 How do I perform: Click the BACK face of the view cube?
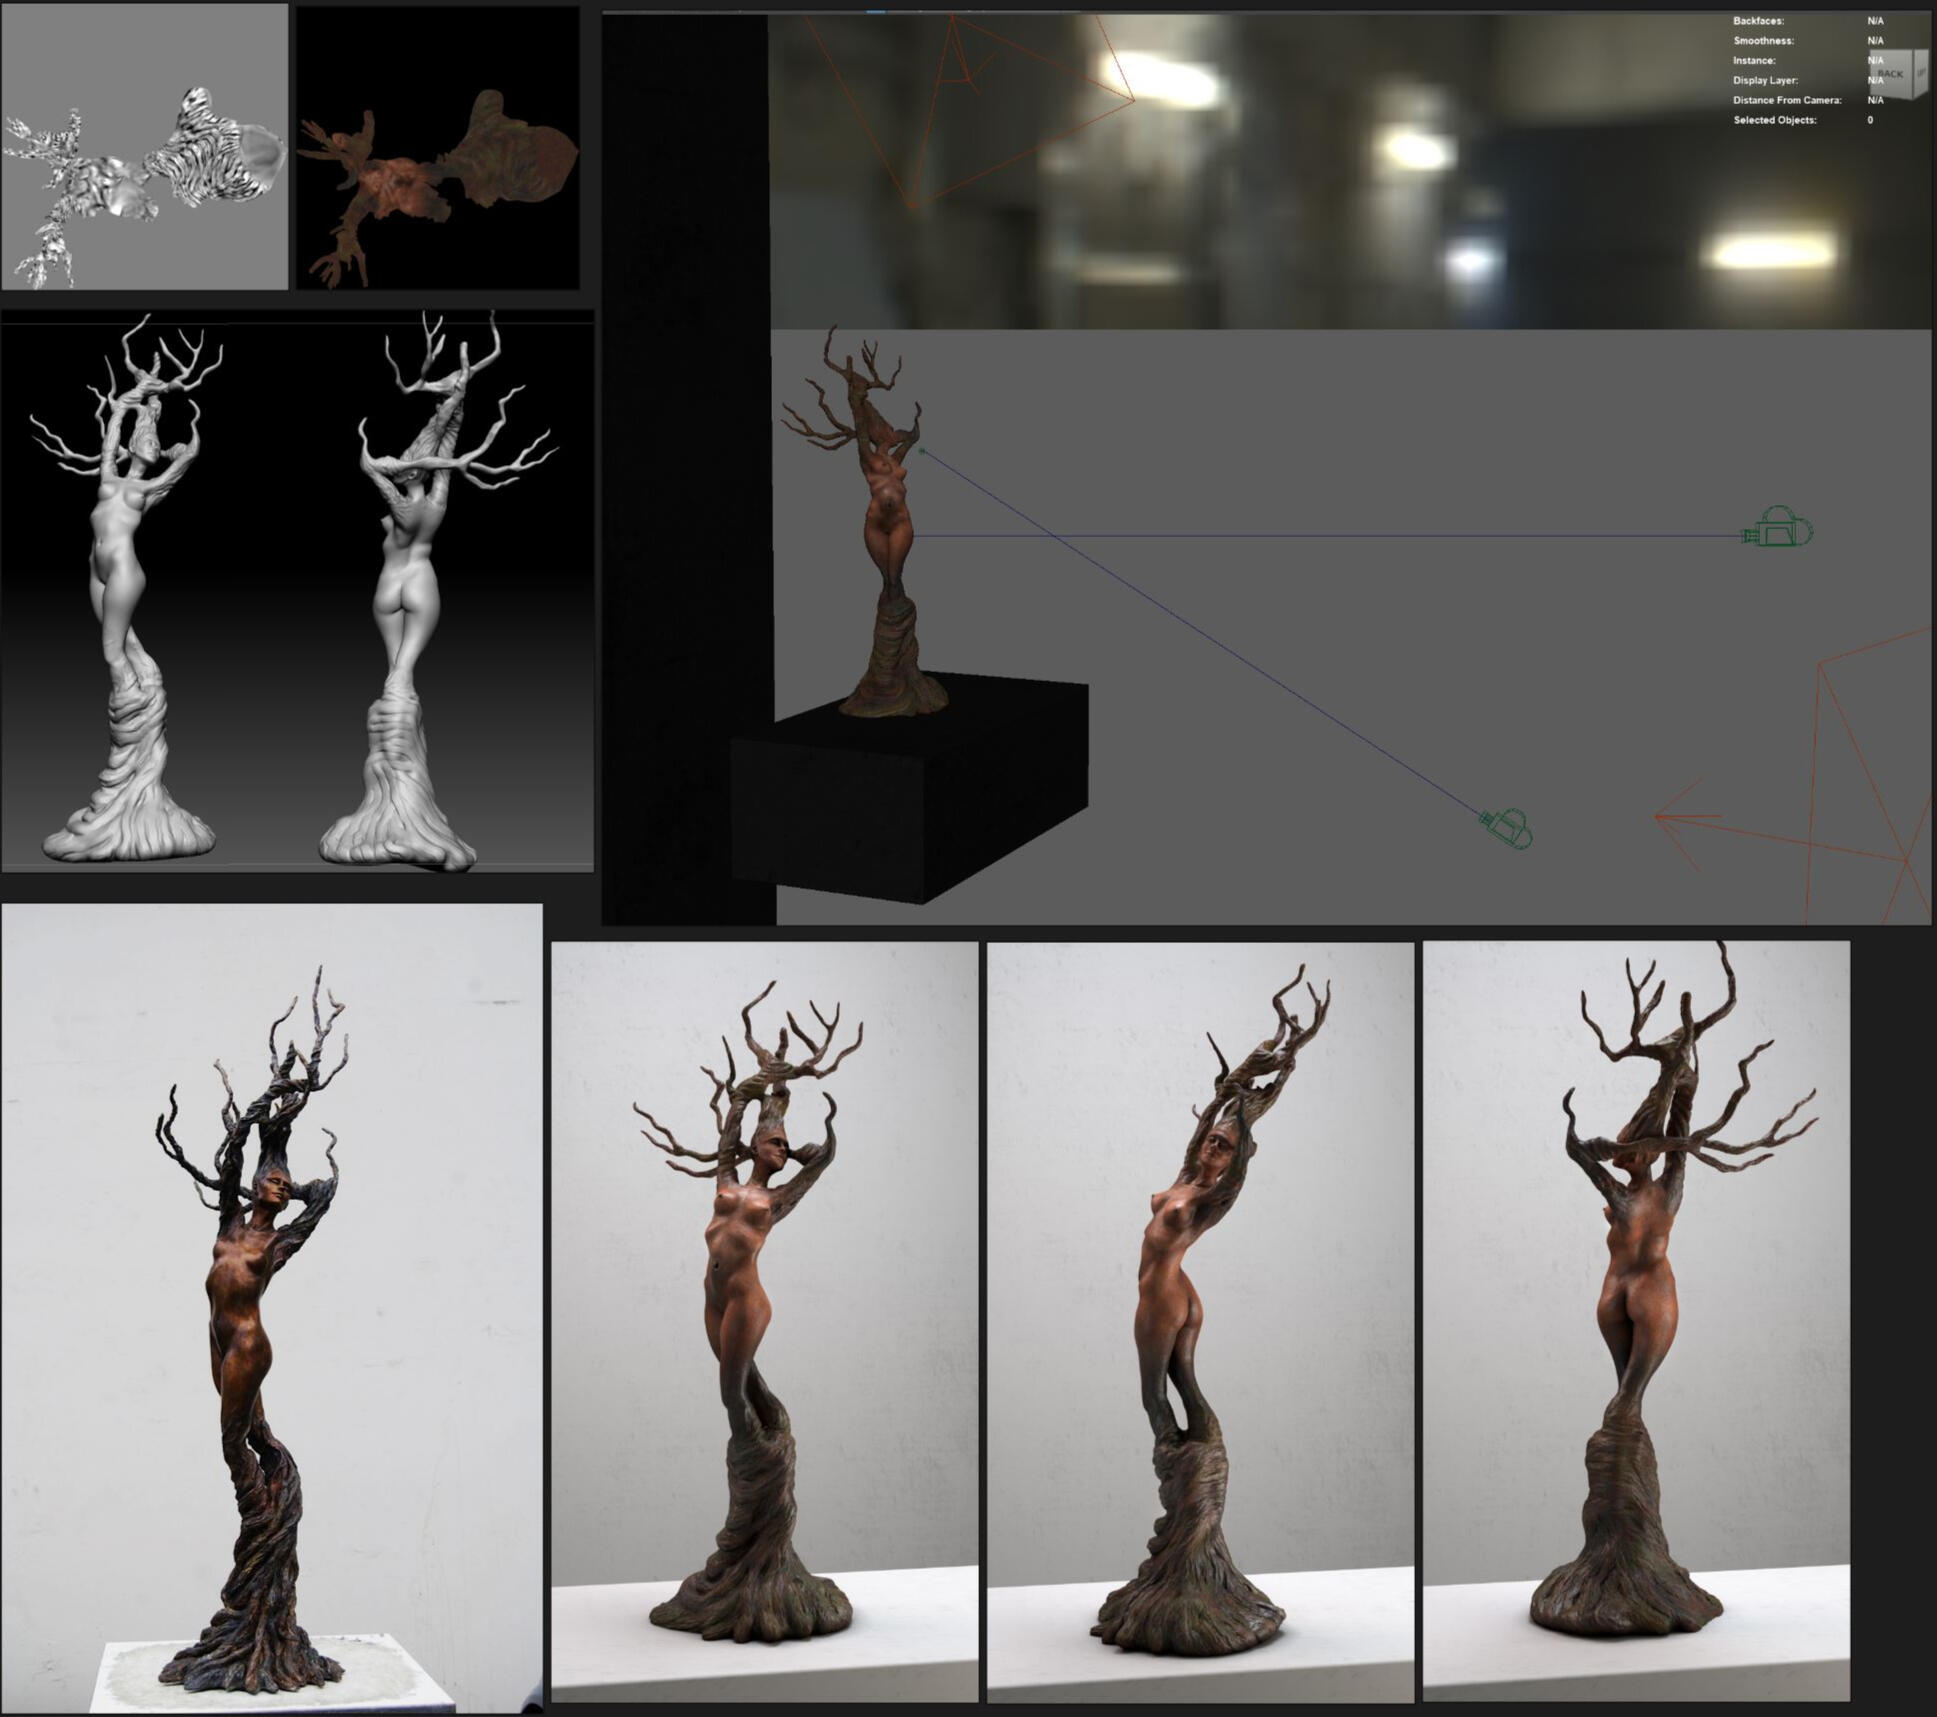point(1889,74)
